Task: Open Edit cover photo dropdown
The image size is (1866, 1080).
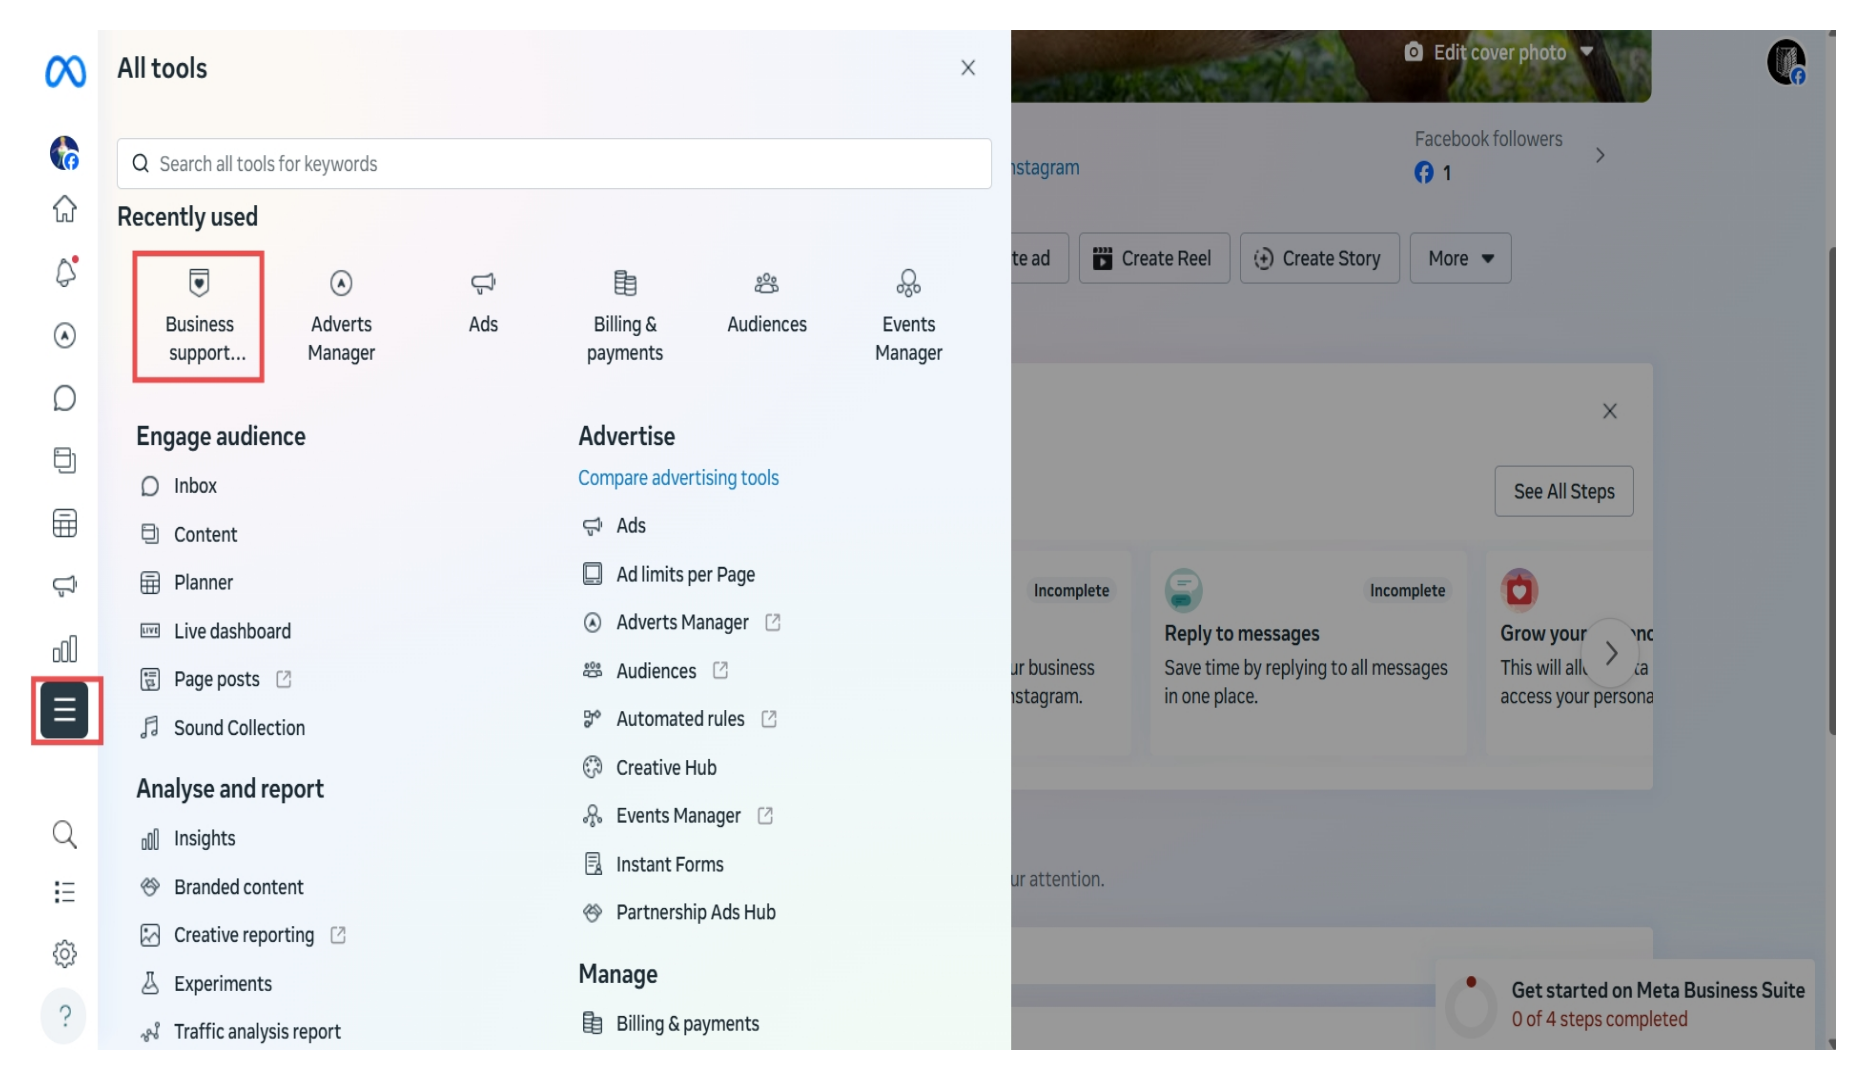Action: (1498, 52)
